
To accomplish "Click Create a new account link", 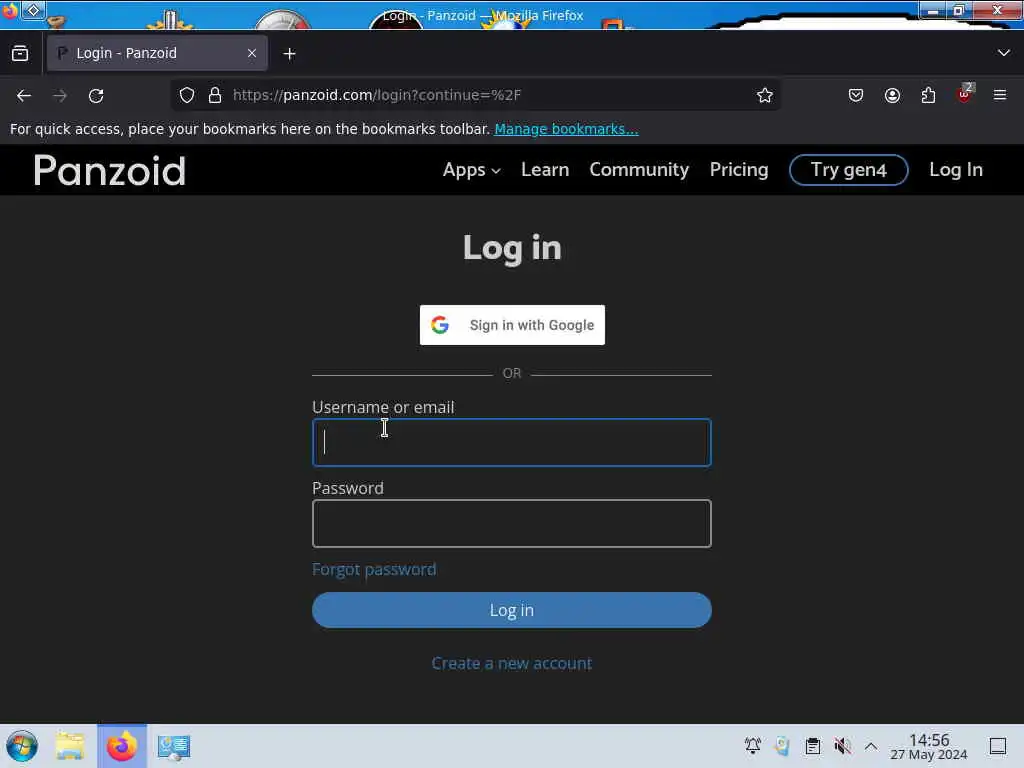I will pos(511,664).
